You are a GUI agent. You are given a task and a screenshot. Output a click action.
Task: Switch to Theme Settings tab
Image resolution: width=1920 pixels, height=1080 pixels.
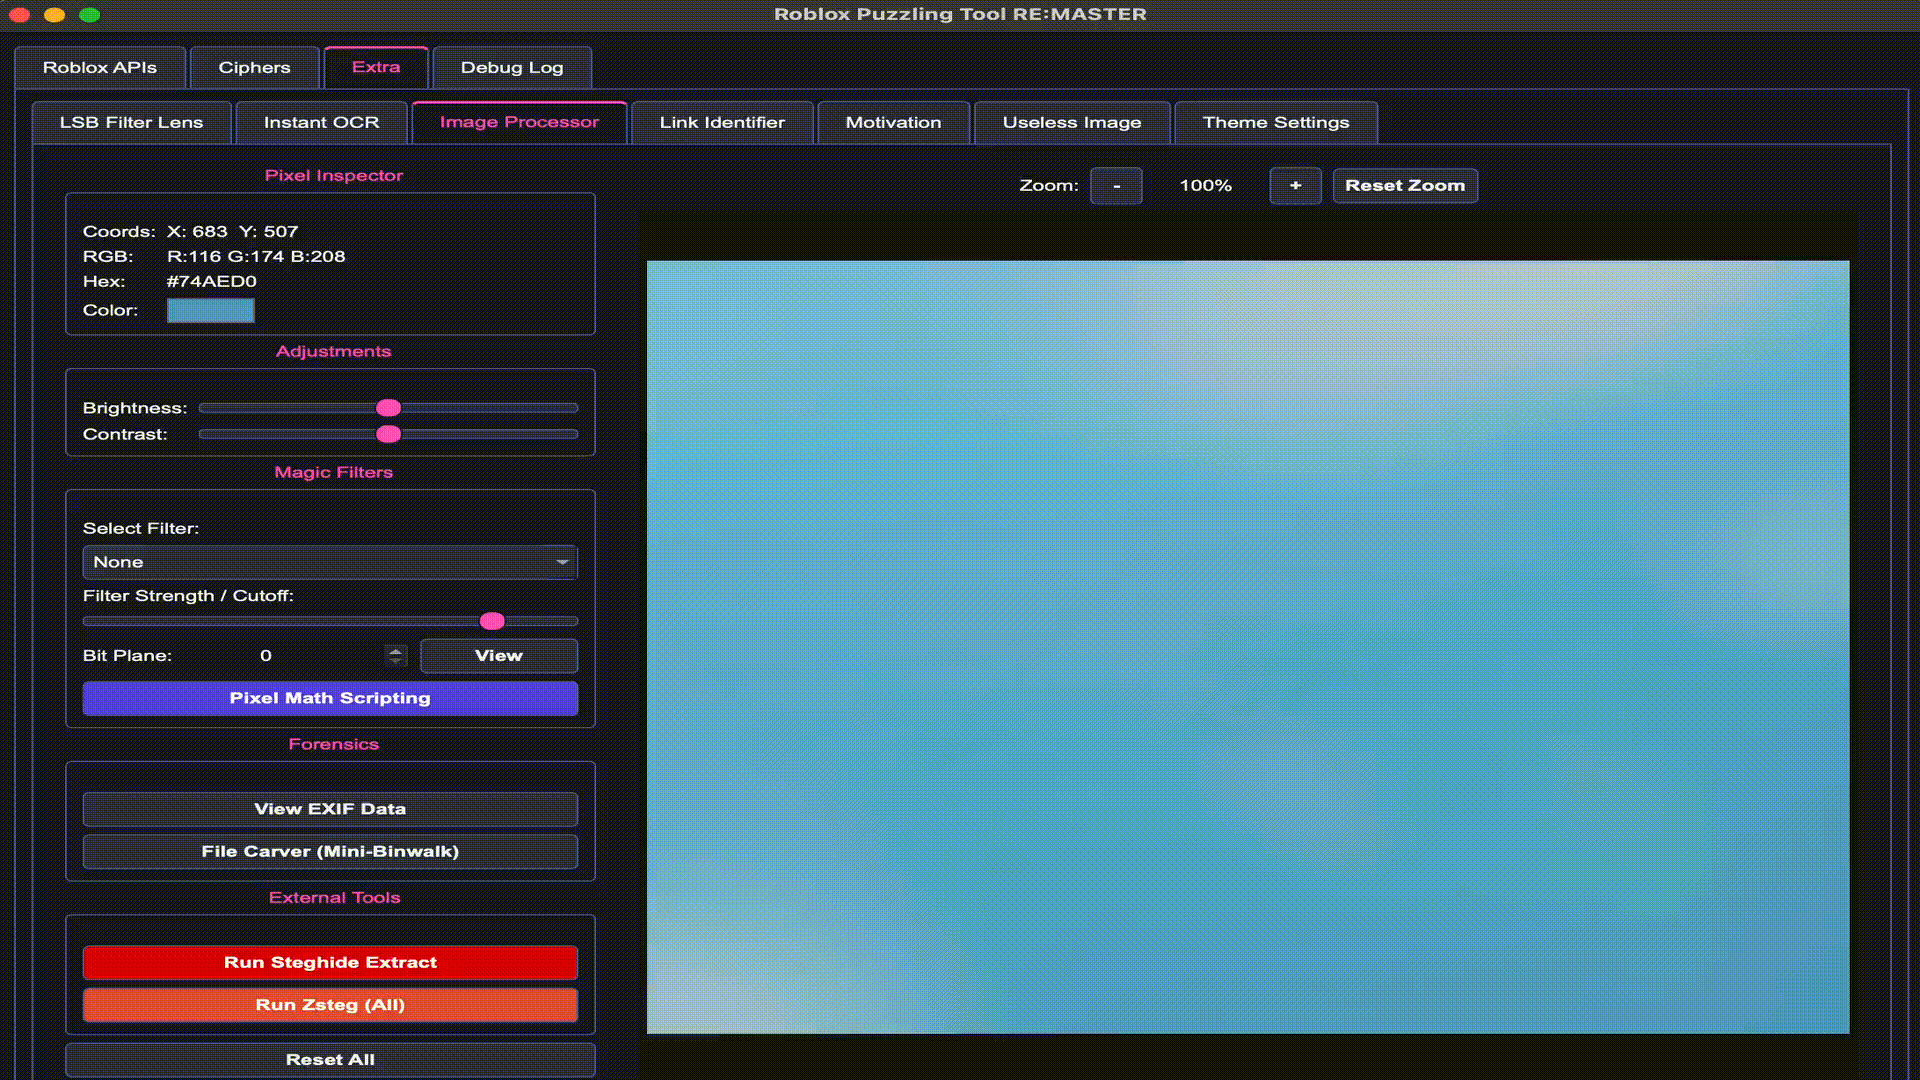1276,123
